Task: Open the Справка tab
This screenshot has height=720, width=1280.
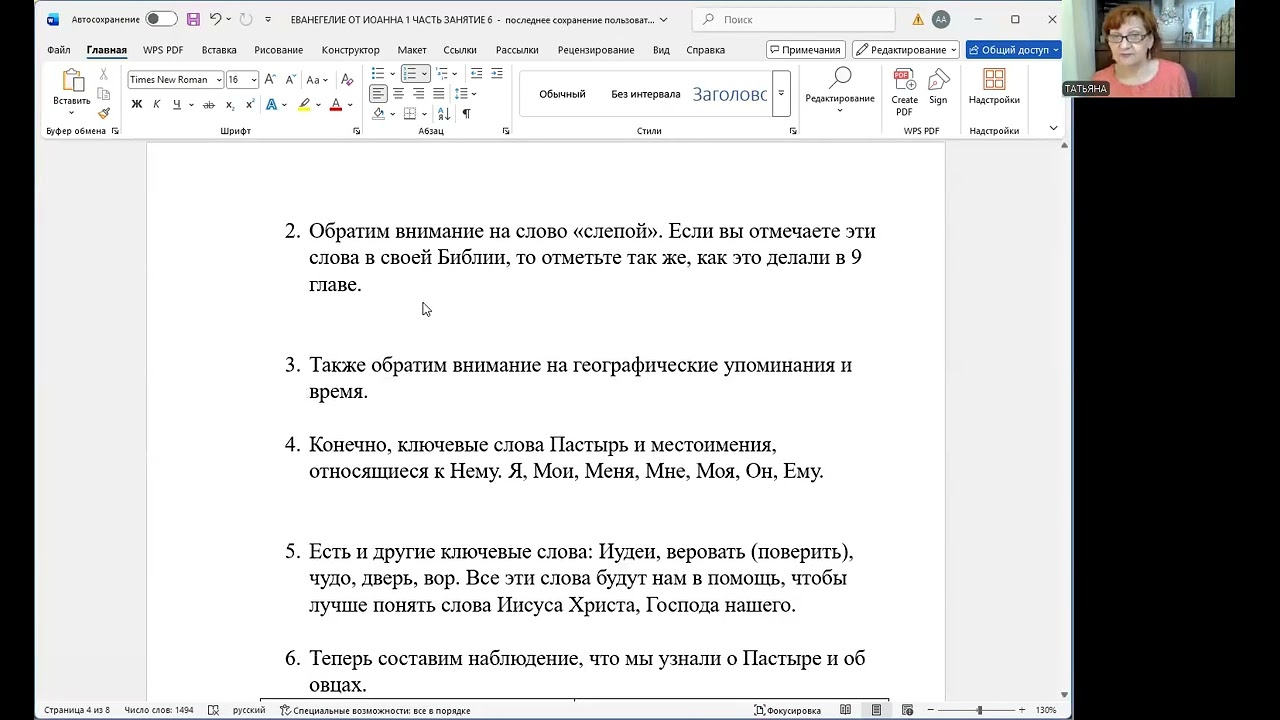Action: point(706,50)
